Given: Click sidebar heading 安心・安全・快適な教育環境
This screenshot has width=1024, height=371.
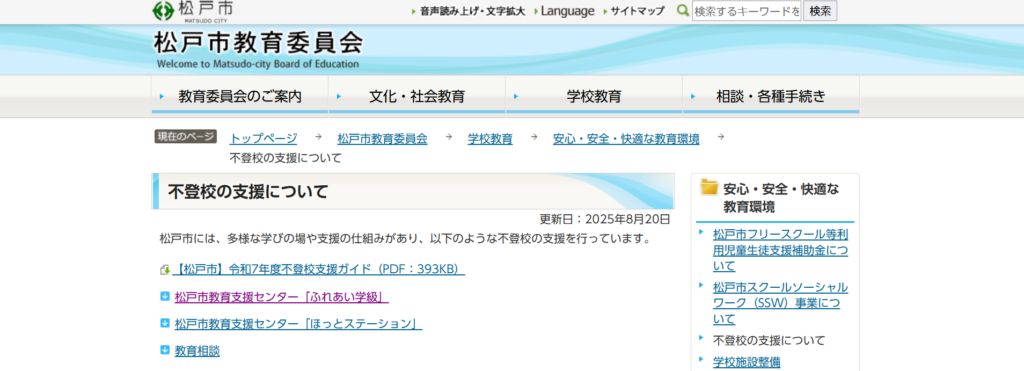Looking at the screenshot, I should click(781, 198).
